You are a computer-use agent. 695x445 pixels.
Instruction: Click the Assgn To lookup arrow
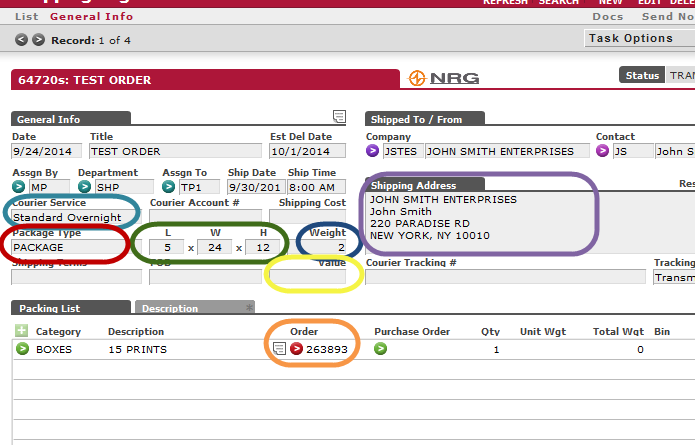(168, 187)
